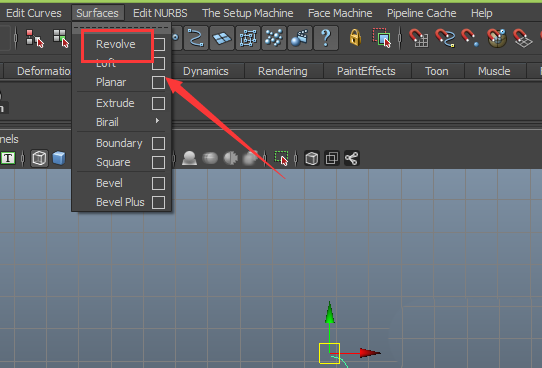Open the Help menu
The height and width of the screenshot is (368, 542).
(482, 13)
